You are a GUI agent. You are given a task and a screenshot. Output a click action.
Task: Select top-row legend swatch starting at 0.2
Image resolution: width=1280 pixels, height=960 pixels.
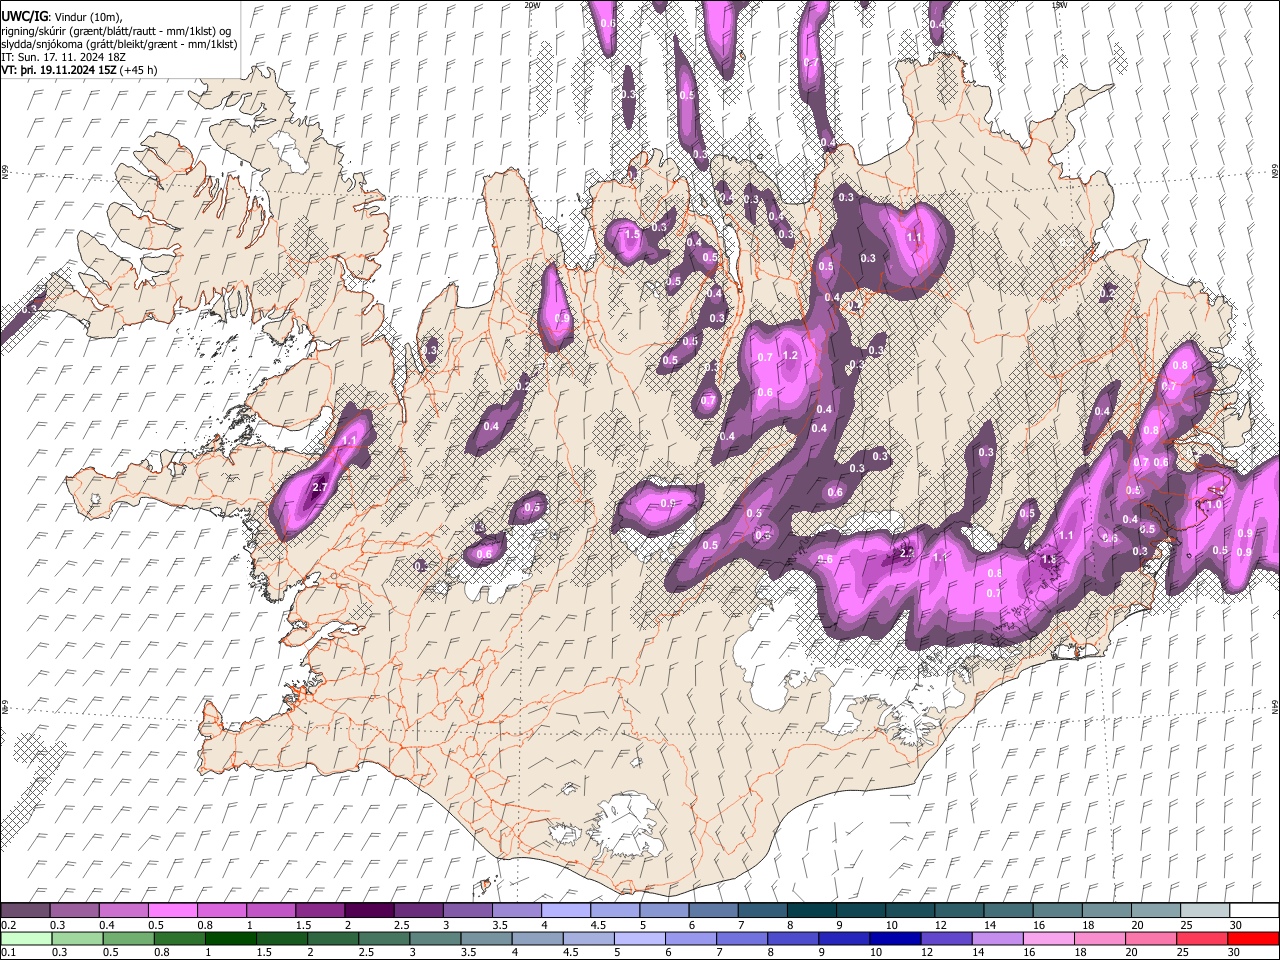click(25, 910)
